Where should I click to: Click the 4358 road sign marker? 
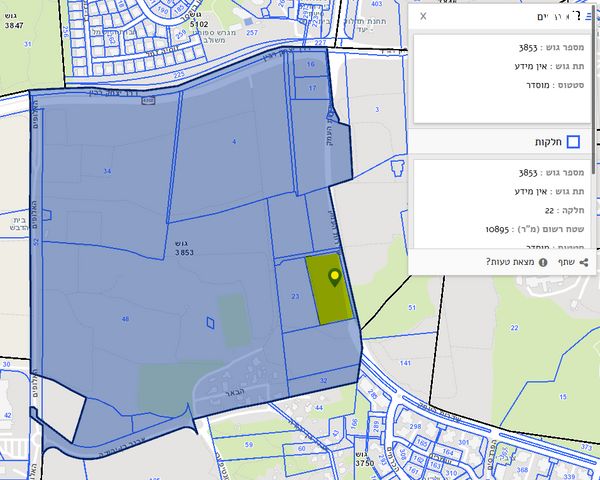148,100
